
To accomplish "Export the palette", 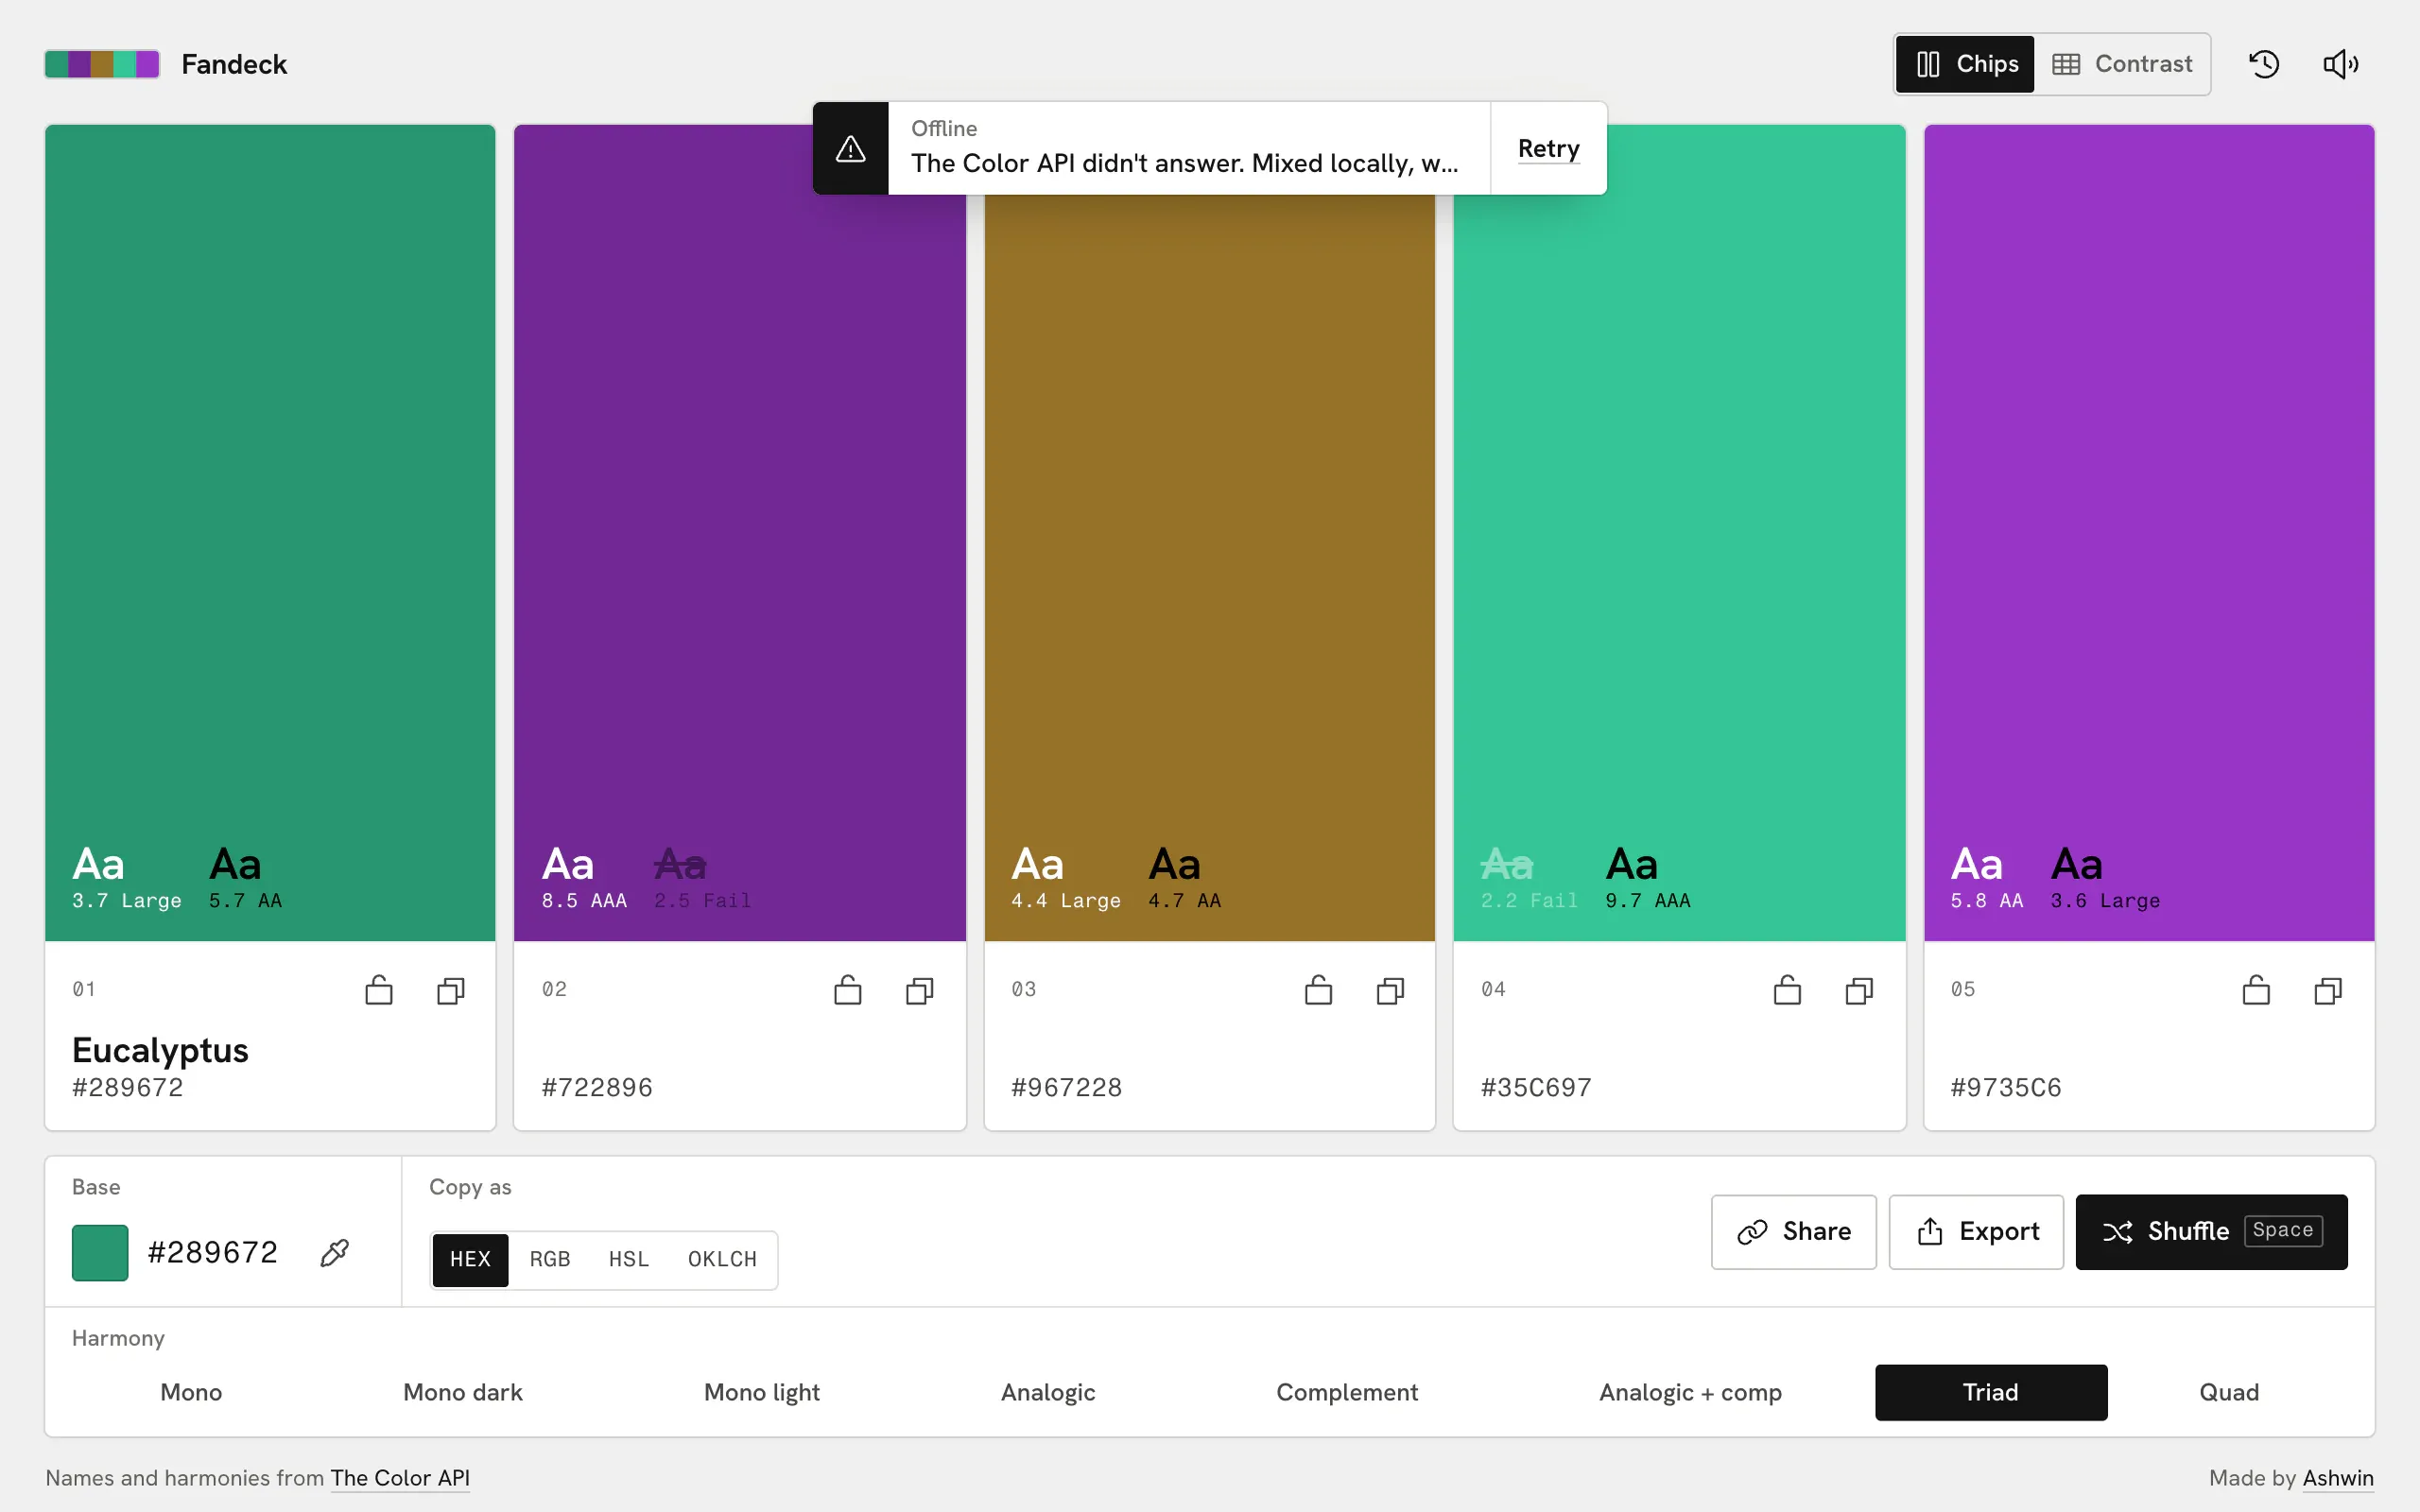I will click(1976, 1231).
